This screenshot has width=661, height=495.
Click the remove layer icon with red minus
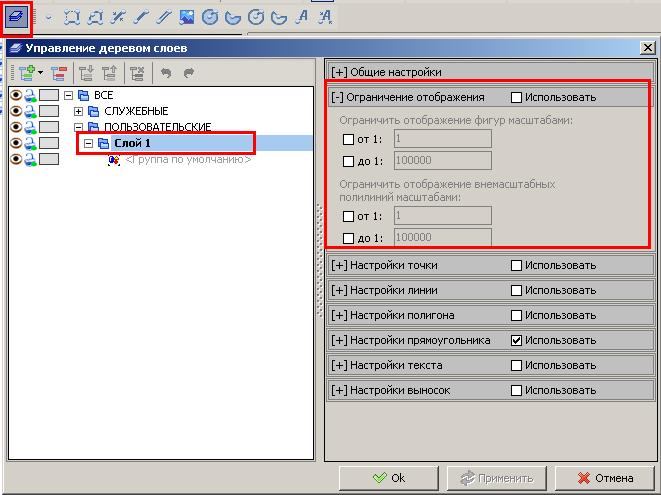pos(59,73)
